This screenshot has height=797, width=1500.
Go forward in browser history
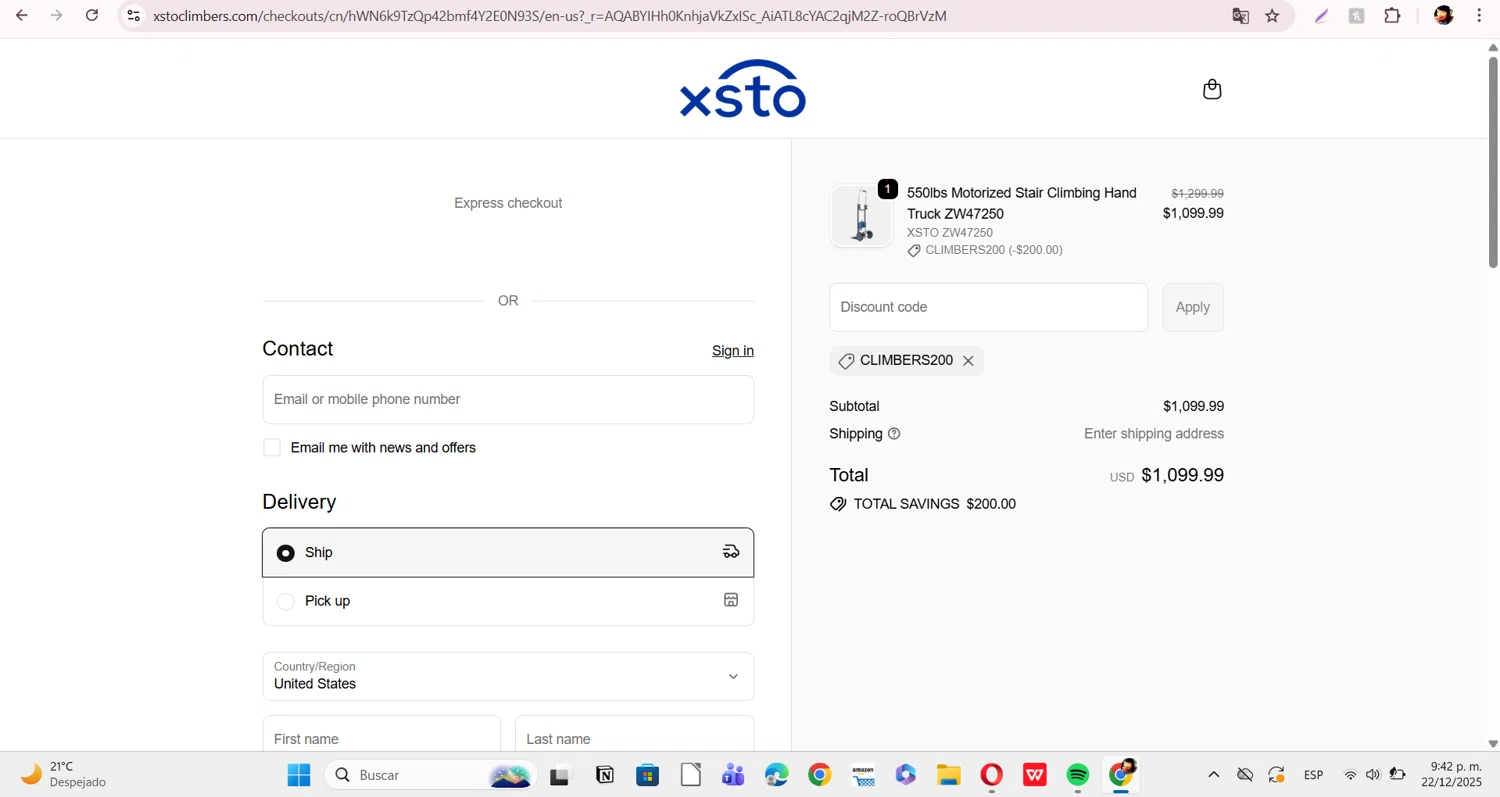click(x=57, y=16)
